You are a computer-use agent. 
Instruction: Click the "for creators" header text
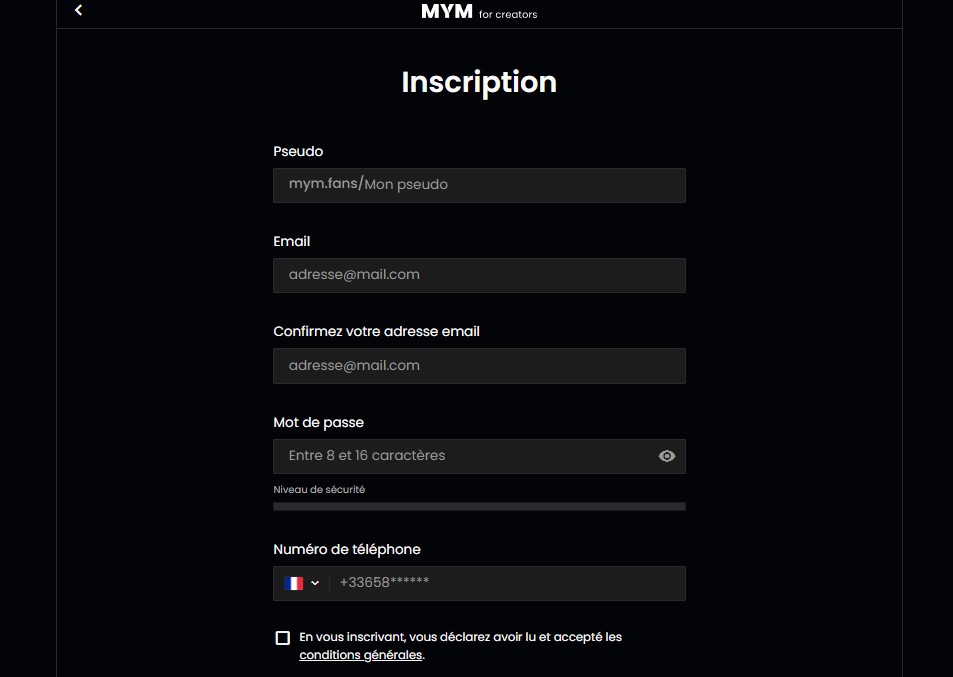point(508,15)
